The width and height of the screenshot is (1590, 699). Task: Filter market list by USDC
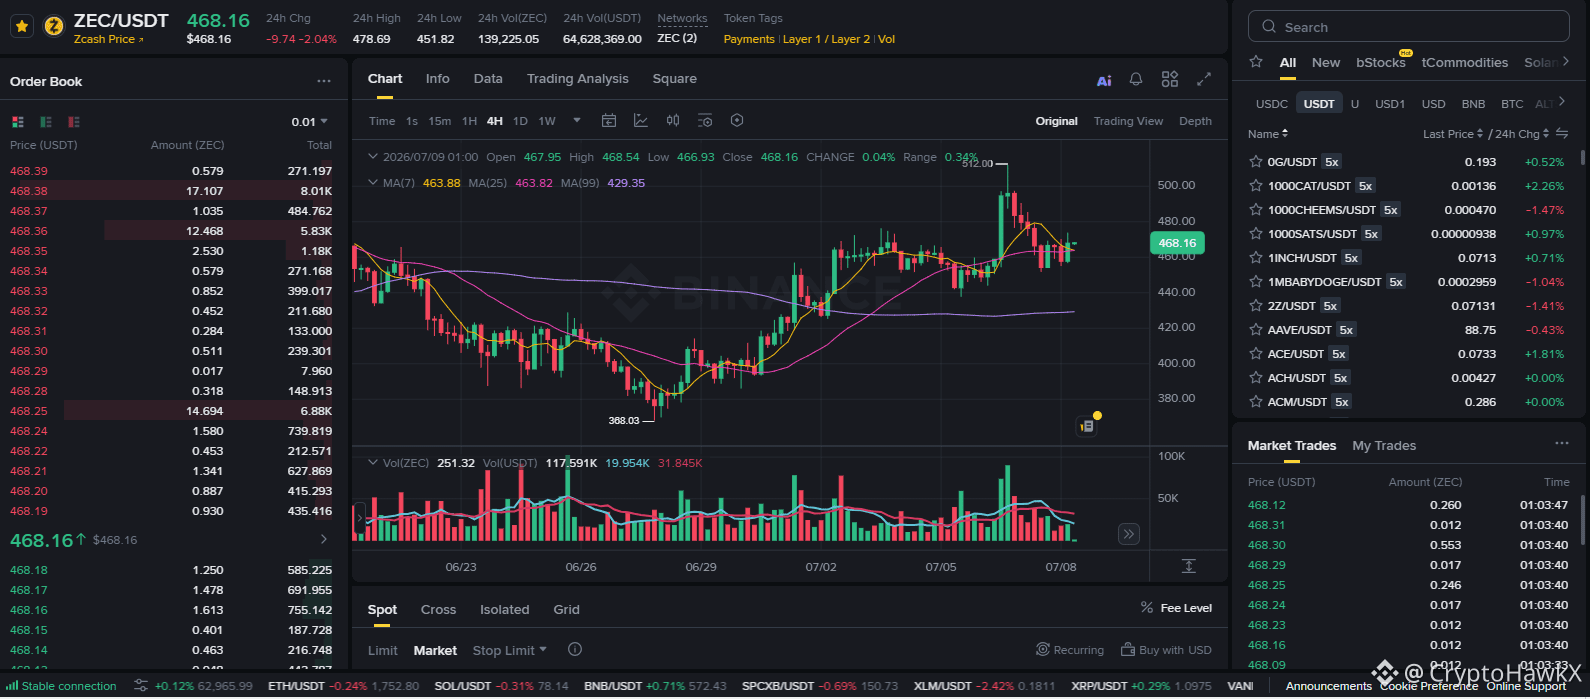[x=1272, y=104]
